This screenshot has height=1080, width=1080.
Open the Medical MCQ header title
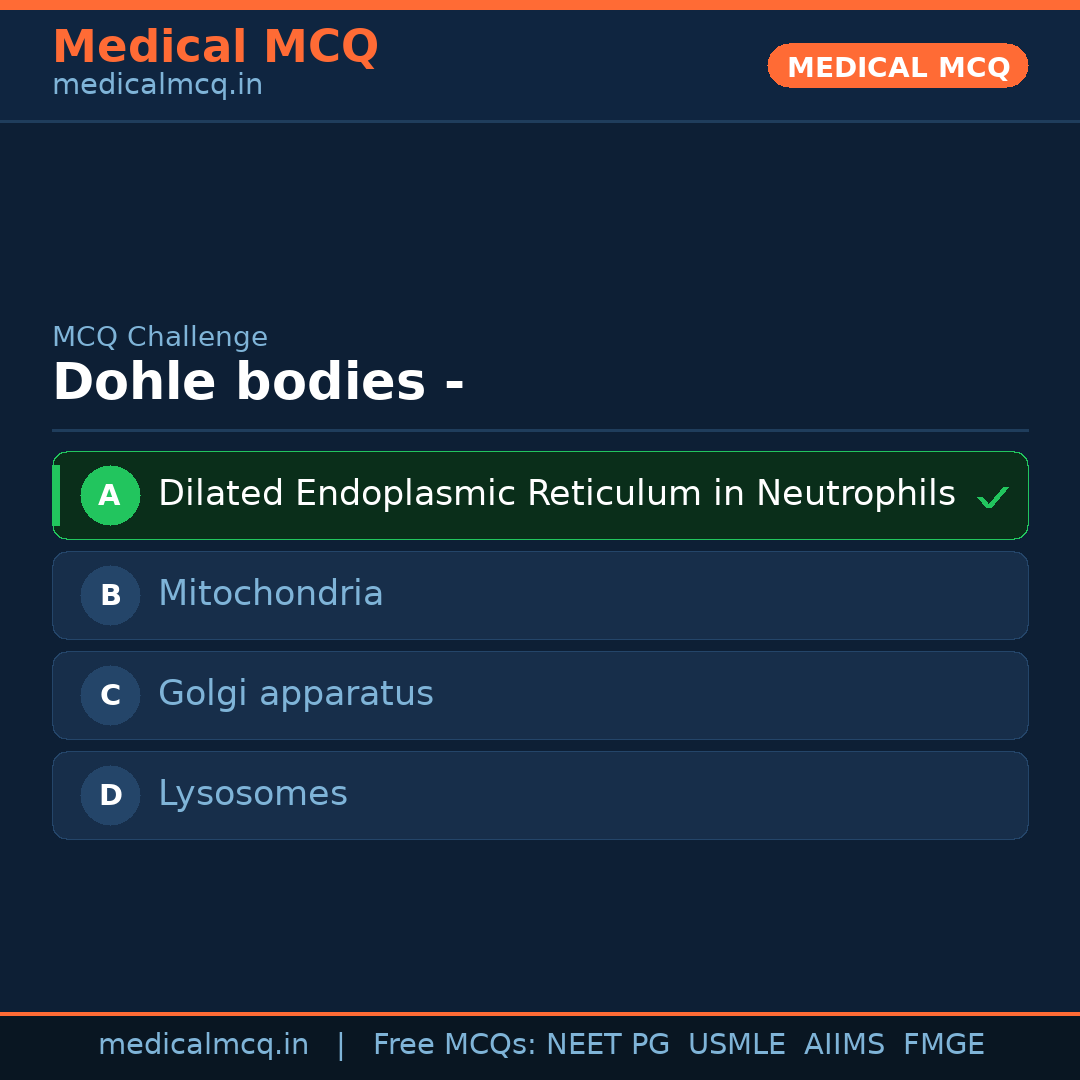(x=215, y=46)
